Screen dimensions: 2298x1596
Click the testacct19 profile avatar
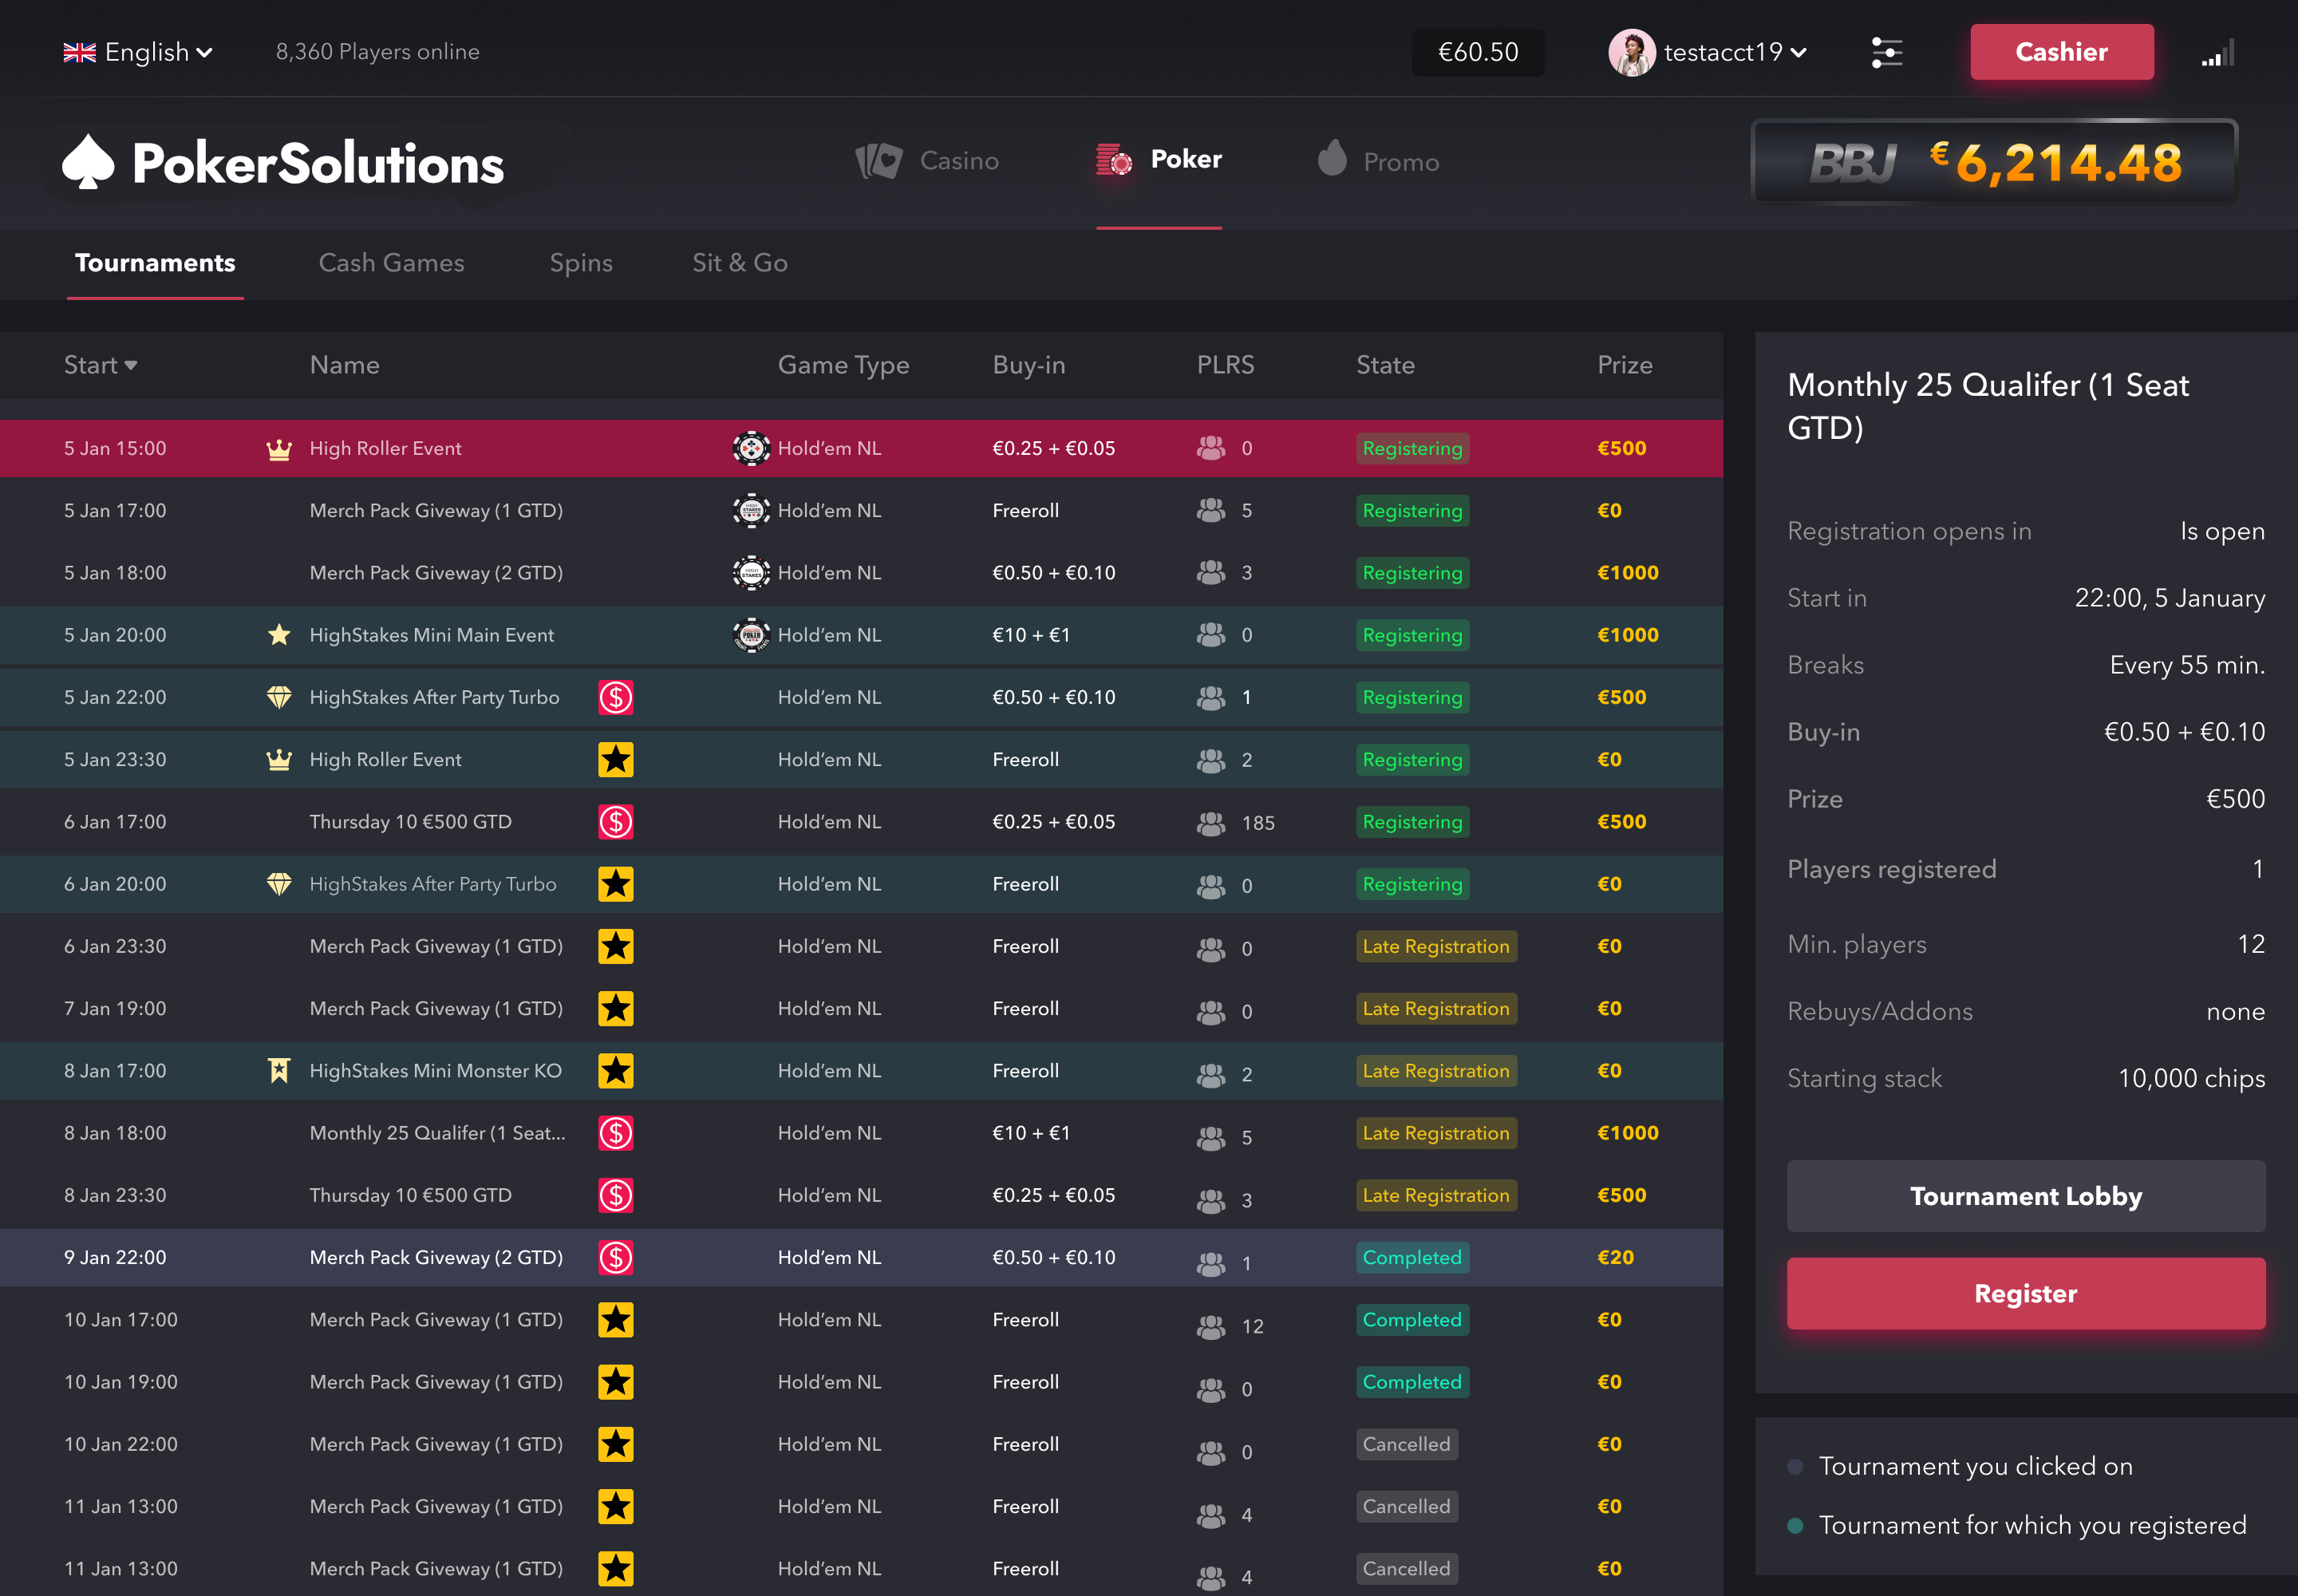1631,52
